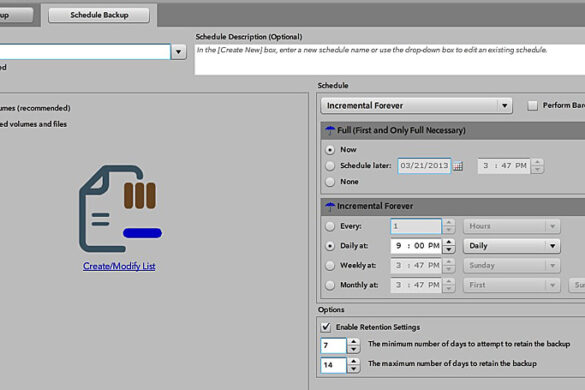Click the Weekly at 3:47 PM time field

click(x=416, y=265)
